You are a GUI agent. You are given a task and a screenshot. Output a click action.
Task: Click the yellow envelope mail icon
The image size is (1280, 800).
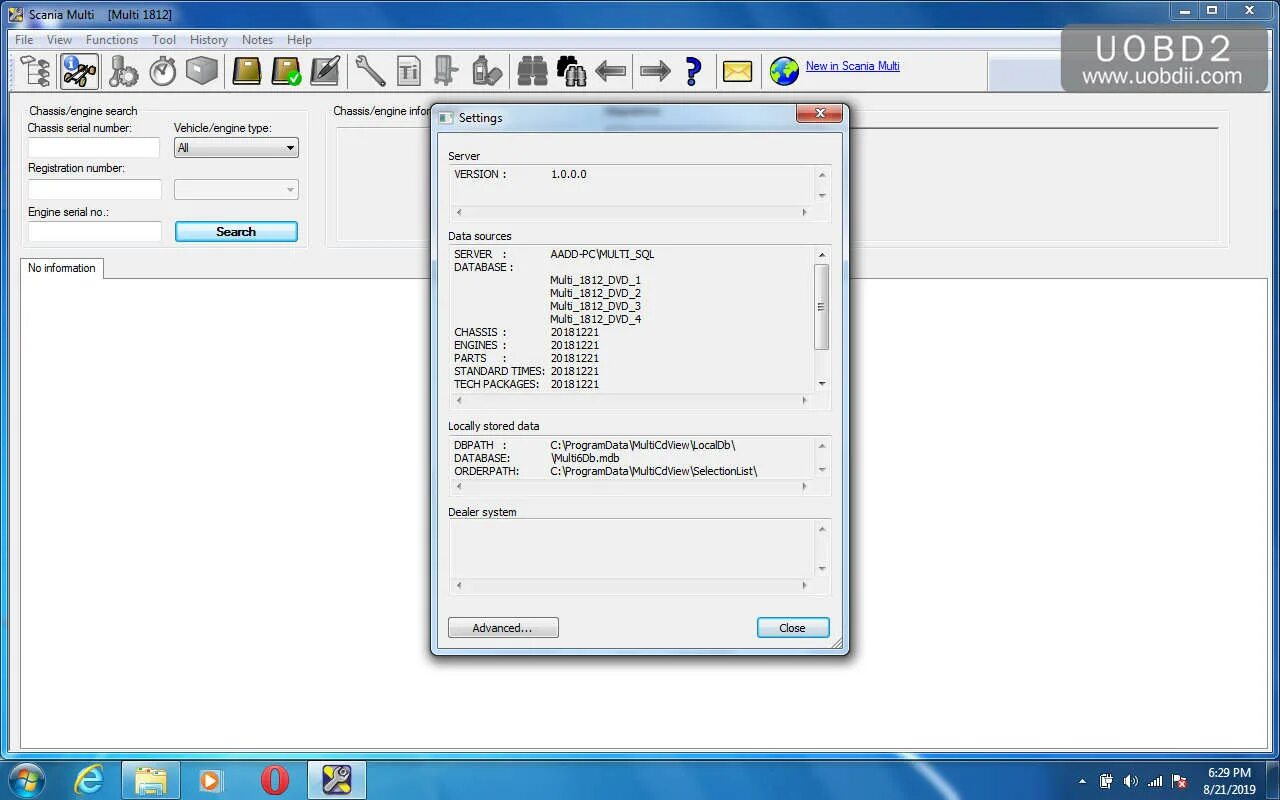[737, 71]
